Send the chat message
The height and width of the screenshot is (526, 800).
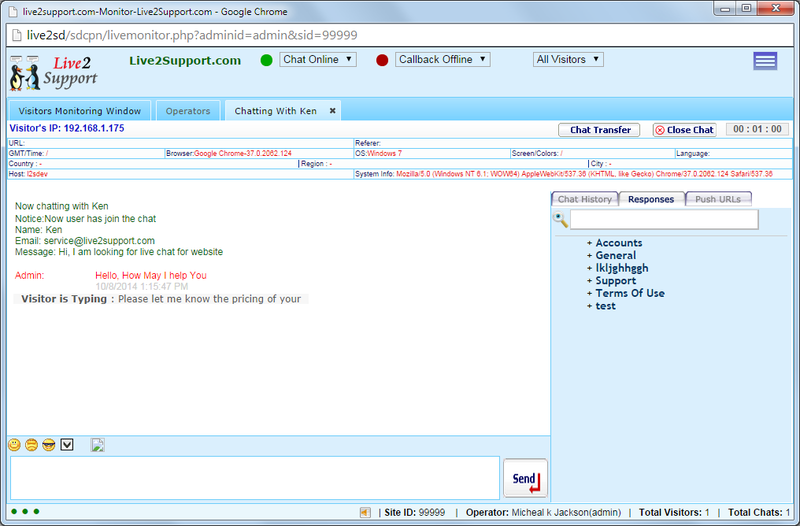(x=526, y=479)
